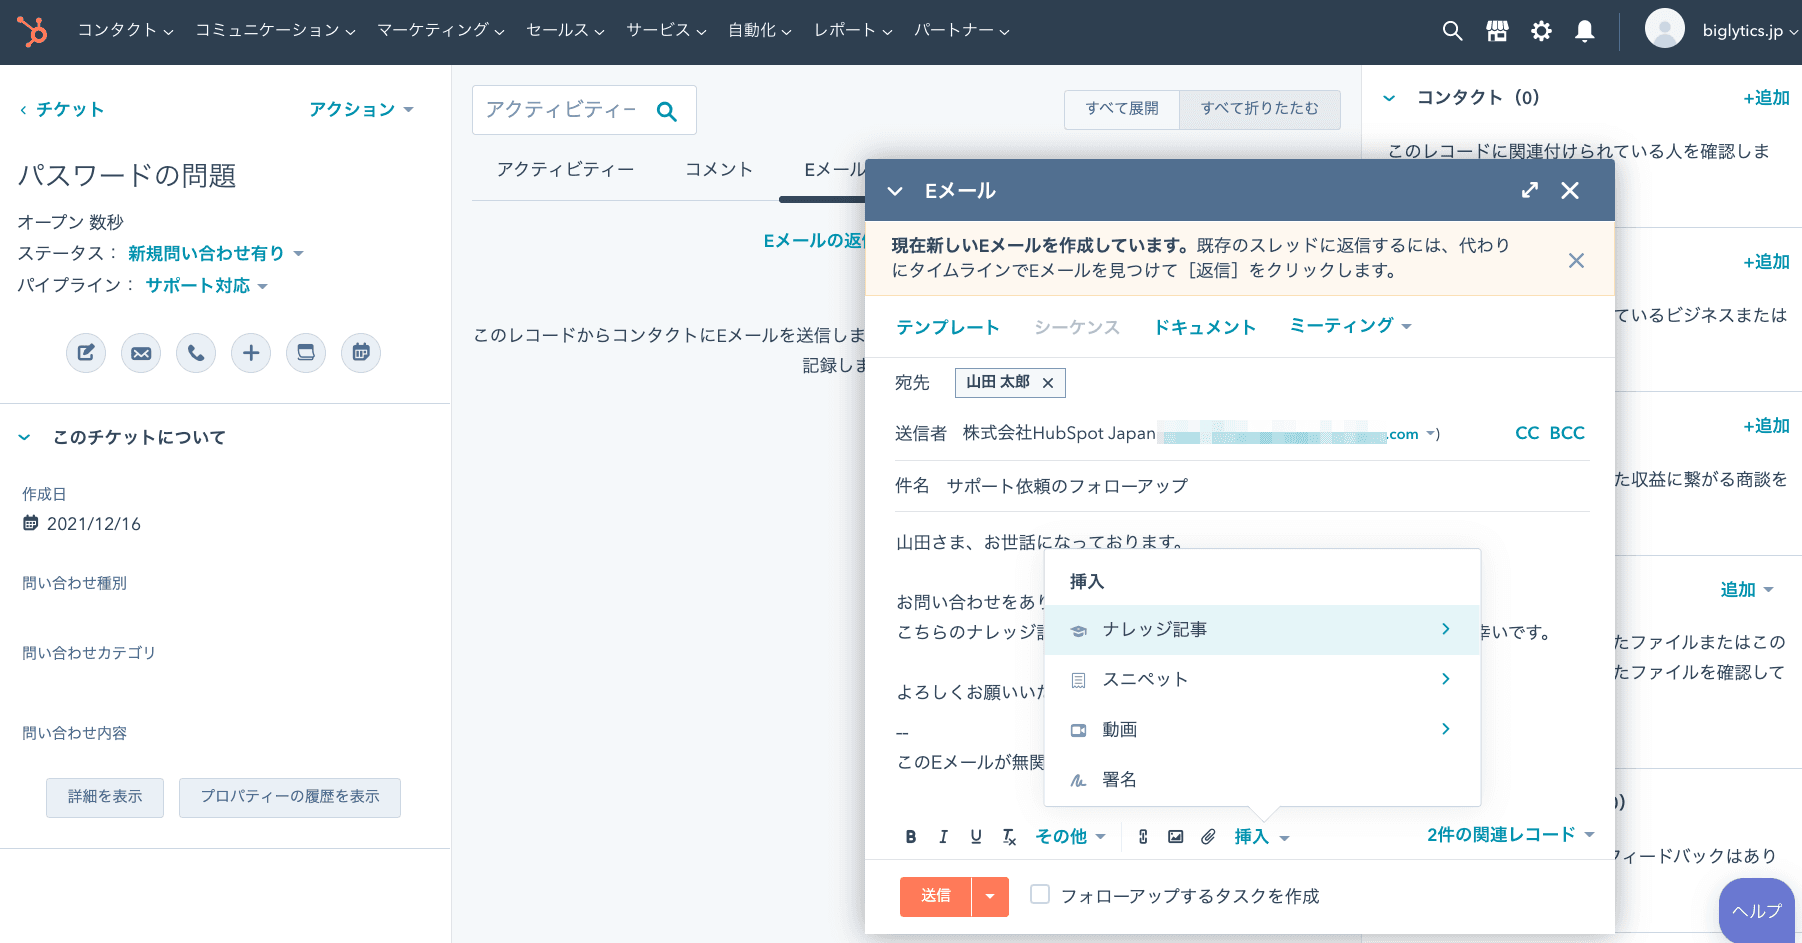Open the notifications bell
Screen dimensions: 1802x943
pos(1584,31)
